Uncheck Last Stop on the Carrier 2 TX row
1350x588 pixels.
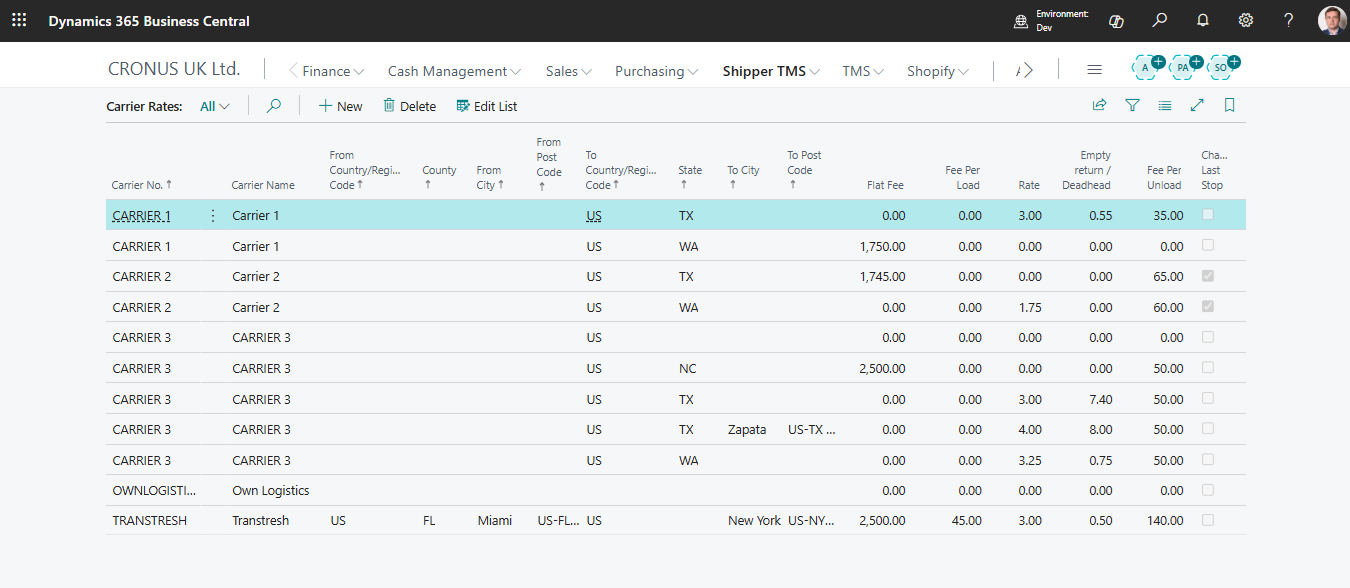1207,276
